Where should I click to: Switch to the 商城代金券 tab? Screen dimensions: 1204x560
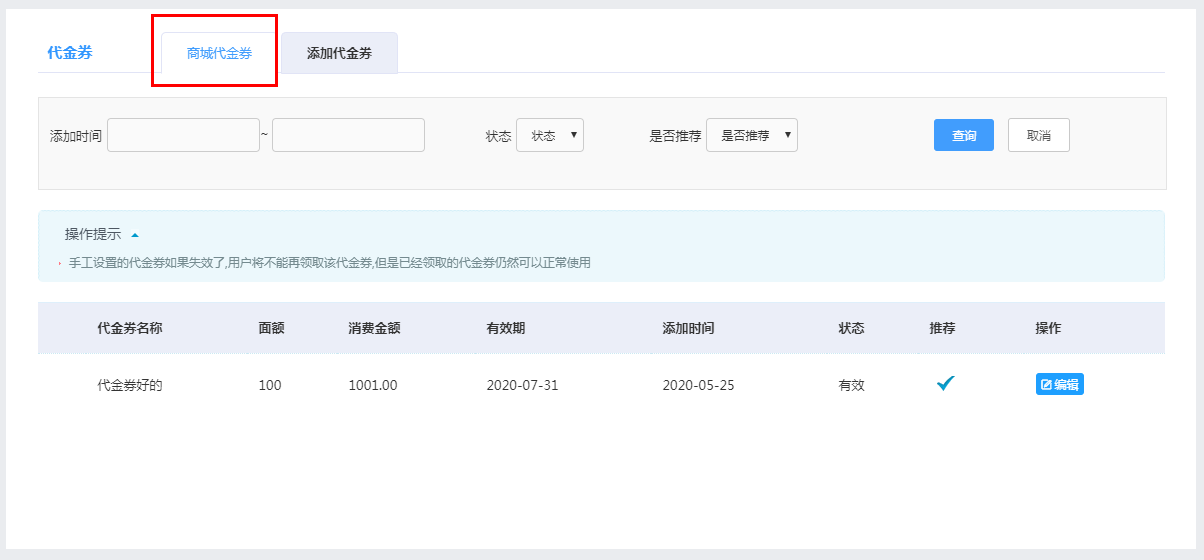(219, 53)
